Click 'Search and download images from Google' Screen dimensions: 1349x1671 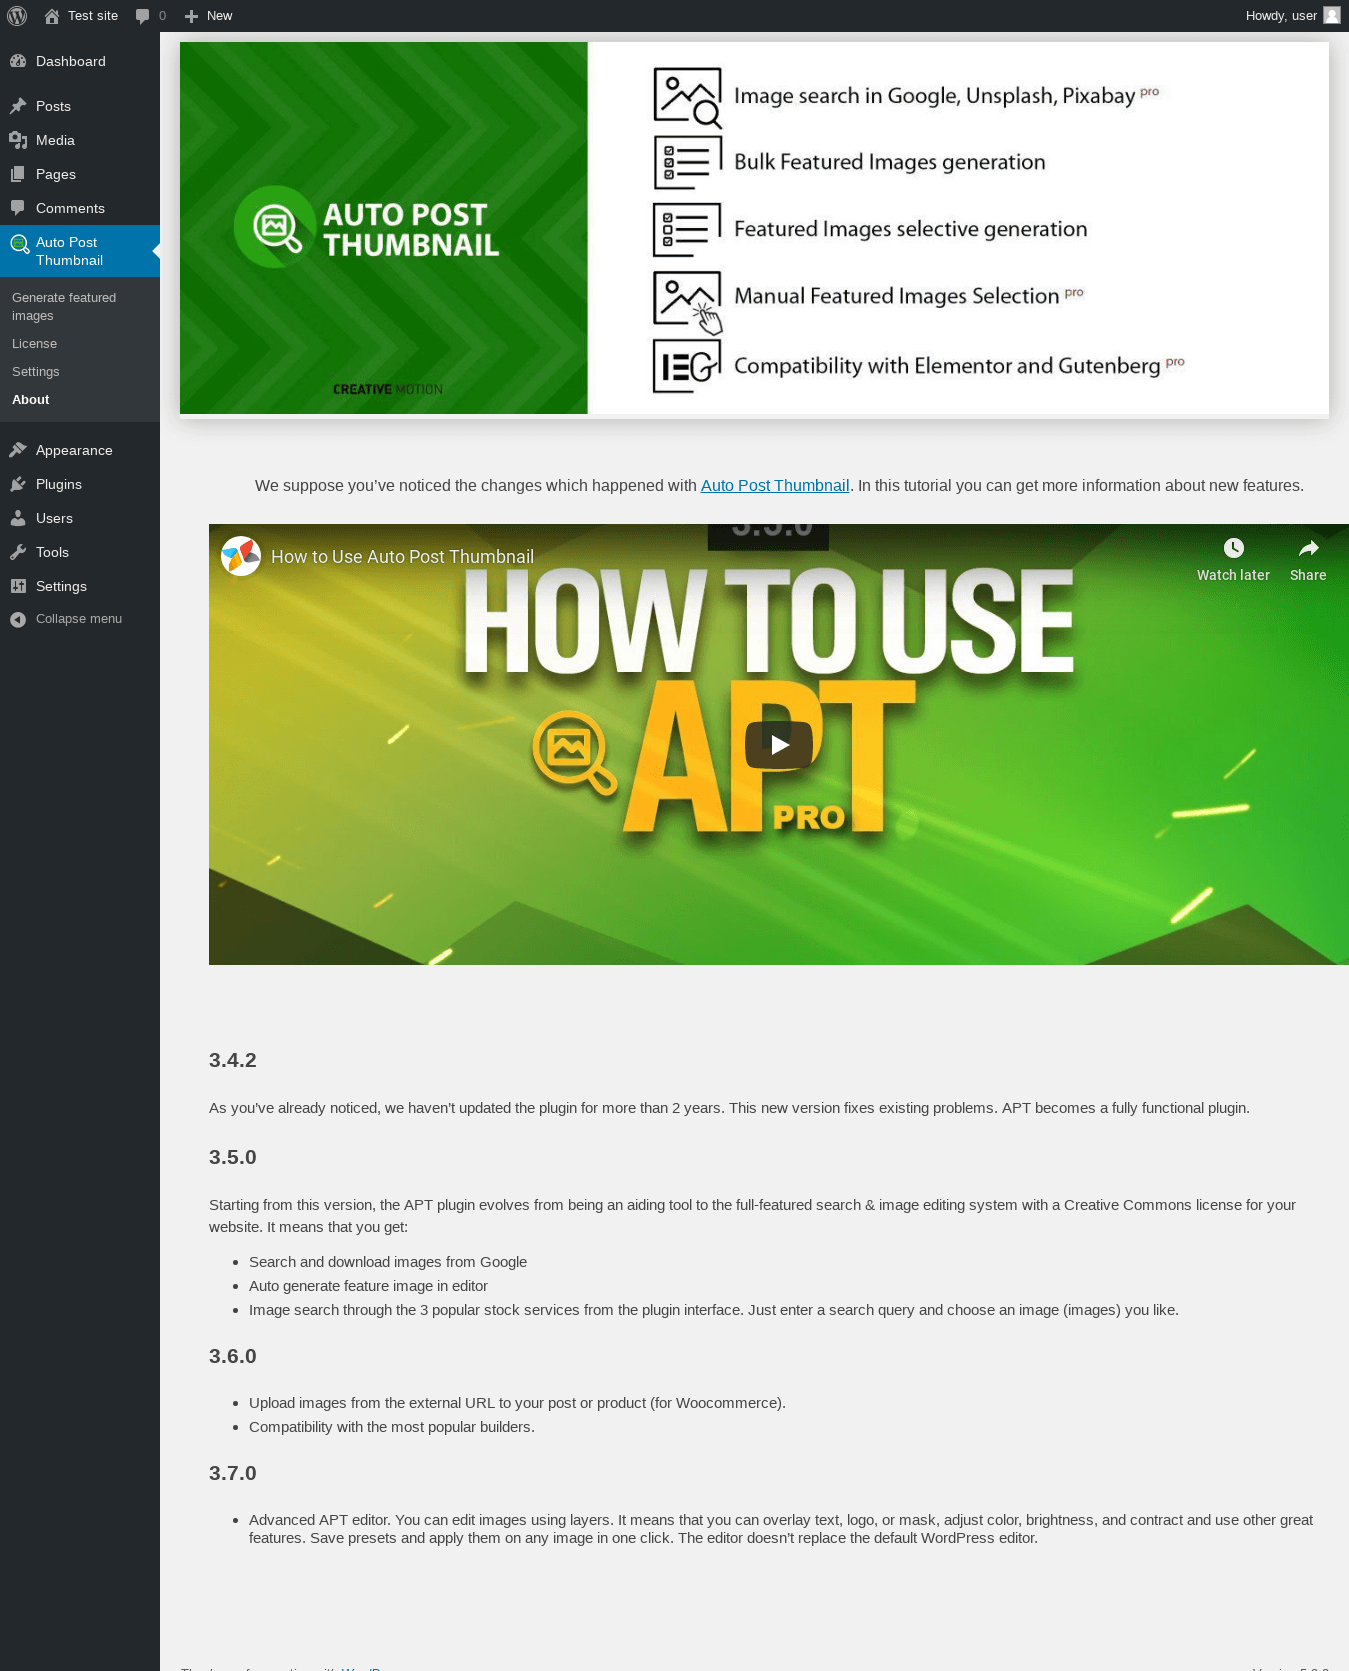click(x=388, y=1262)
